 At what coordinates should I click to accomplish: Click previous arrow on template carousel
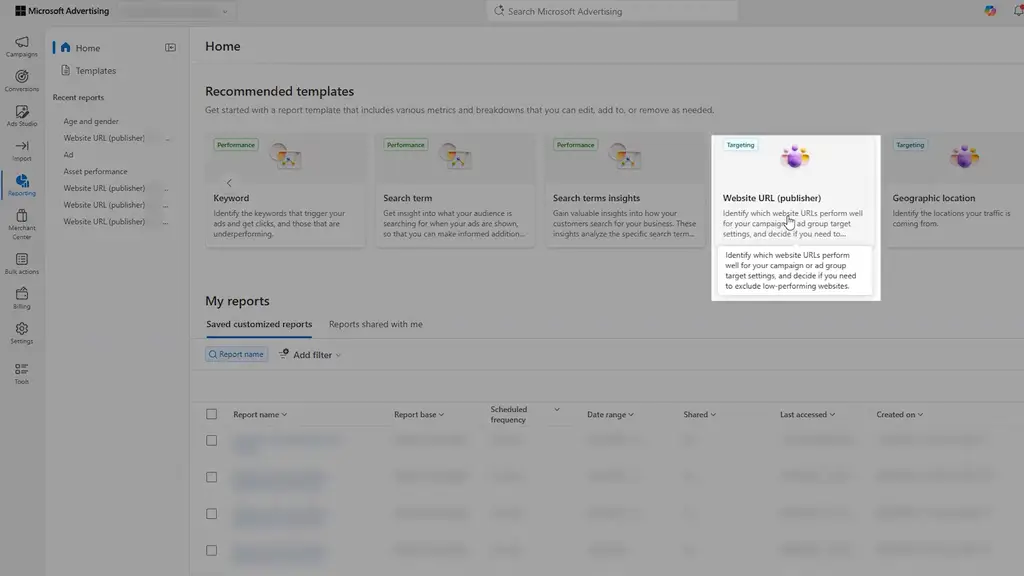(229, 183)
